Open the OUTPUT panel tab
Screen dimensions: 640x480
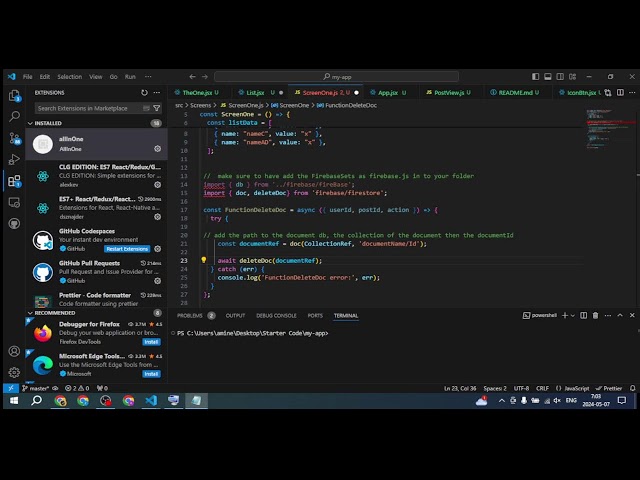(235, 316)
